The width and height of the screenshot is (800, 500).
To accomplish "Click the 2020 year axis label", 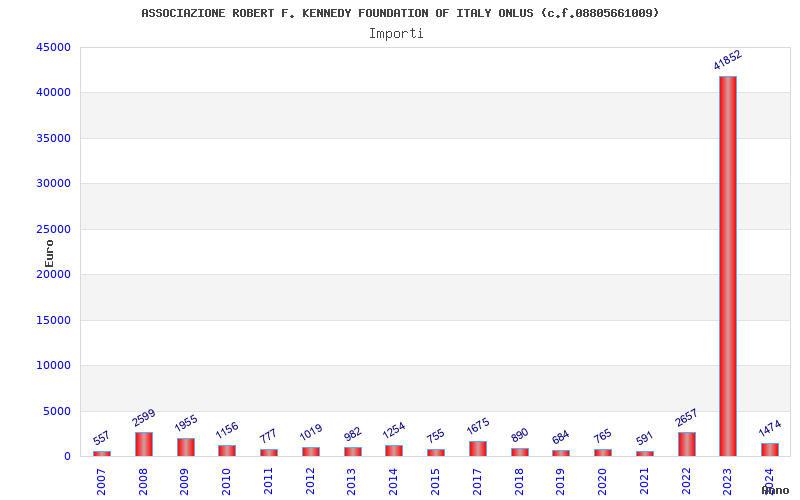I will click(602, 482).
